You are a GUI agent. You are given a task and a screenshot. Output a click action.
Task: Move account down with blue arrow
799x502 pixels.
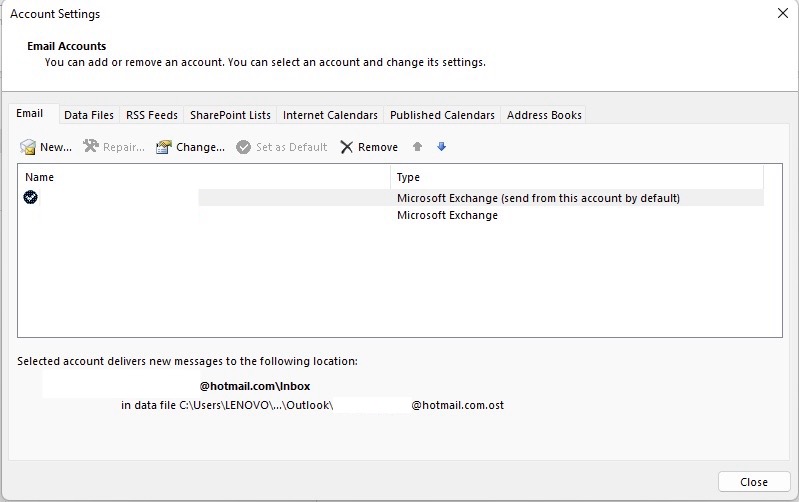pos(441,147)
